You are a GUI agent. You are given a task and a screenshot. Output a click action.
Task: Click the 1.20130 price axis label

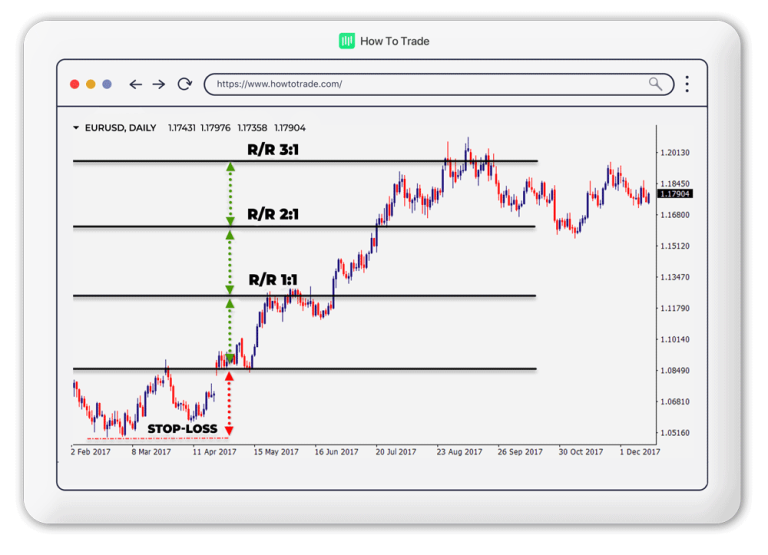click(x=676, y=153)
